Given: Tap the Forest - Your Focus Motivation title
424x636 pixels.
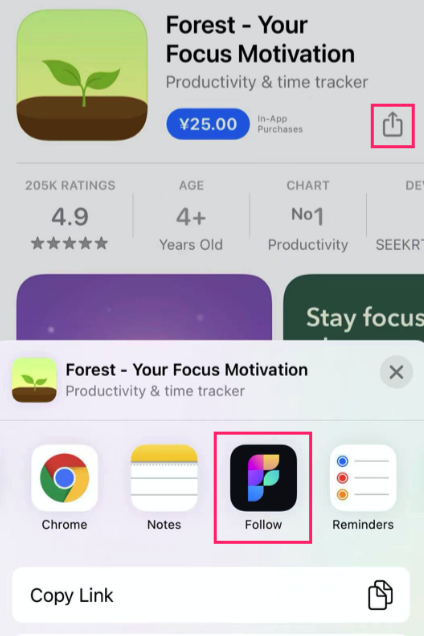Looking at the screenshot, I should pos(260,39).
